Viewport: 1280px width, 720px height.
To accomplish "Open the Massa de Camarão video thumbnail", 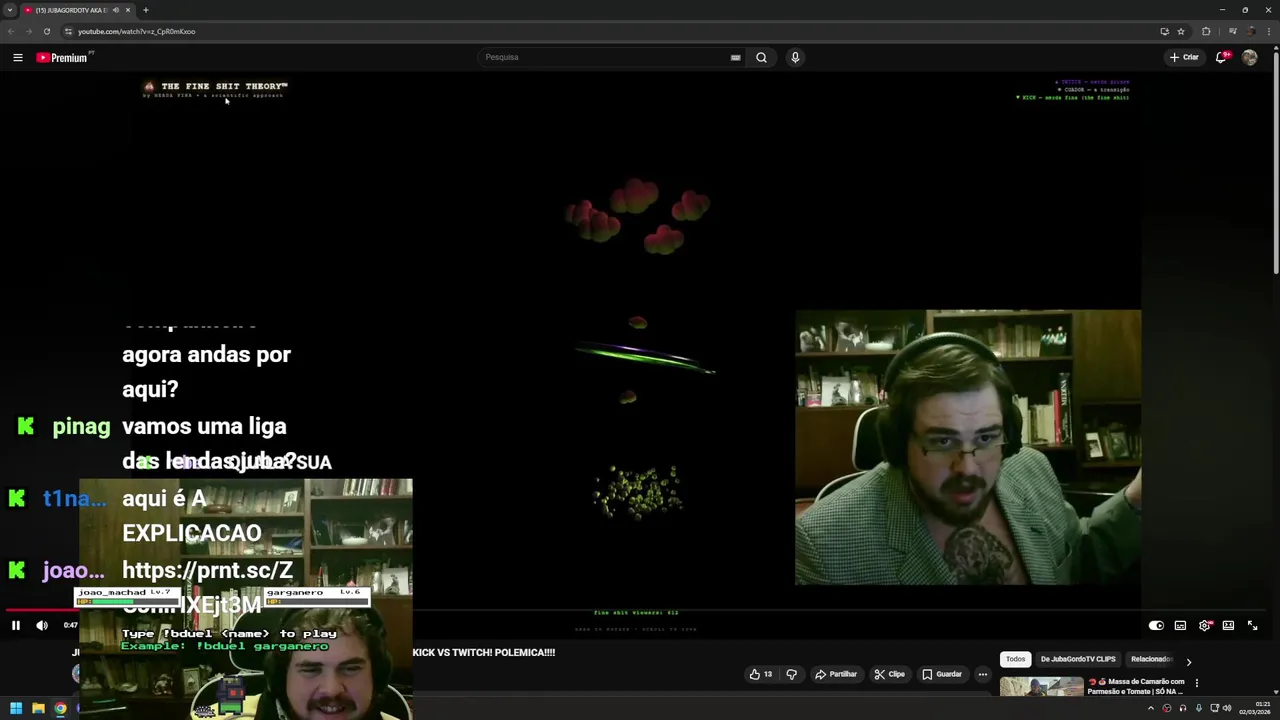I will (1041, 687).
